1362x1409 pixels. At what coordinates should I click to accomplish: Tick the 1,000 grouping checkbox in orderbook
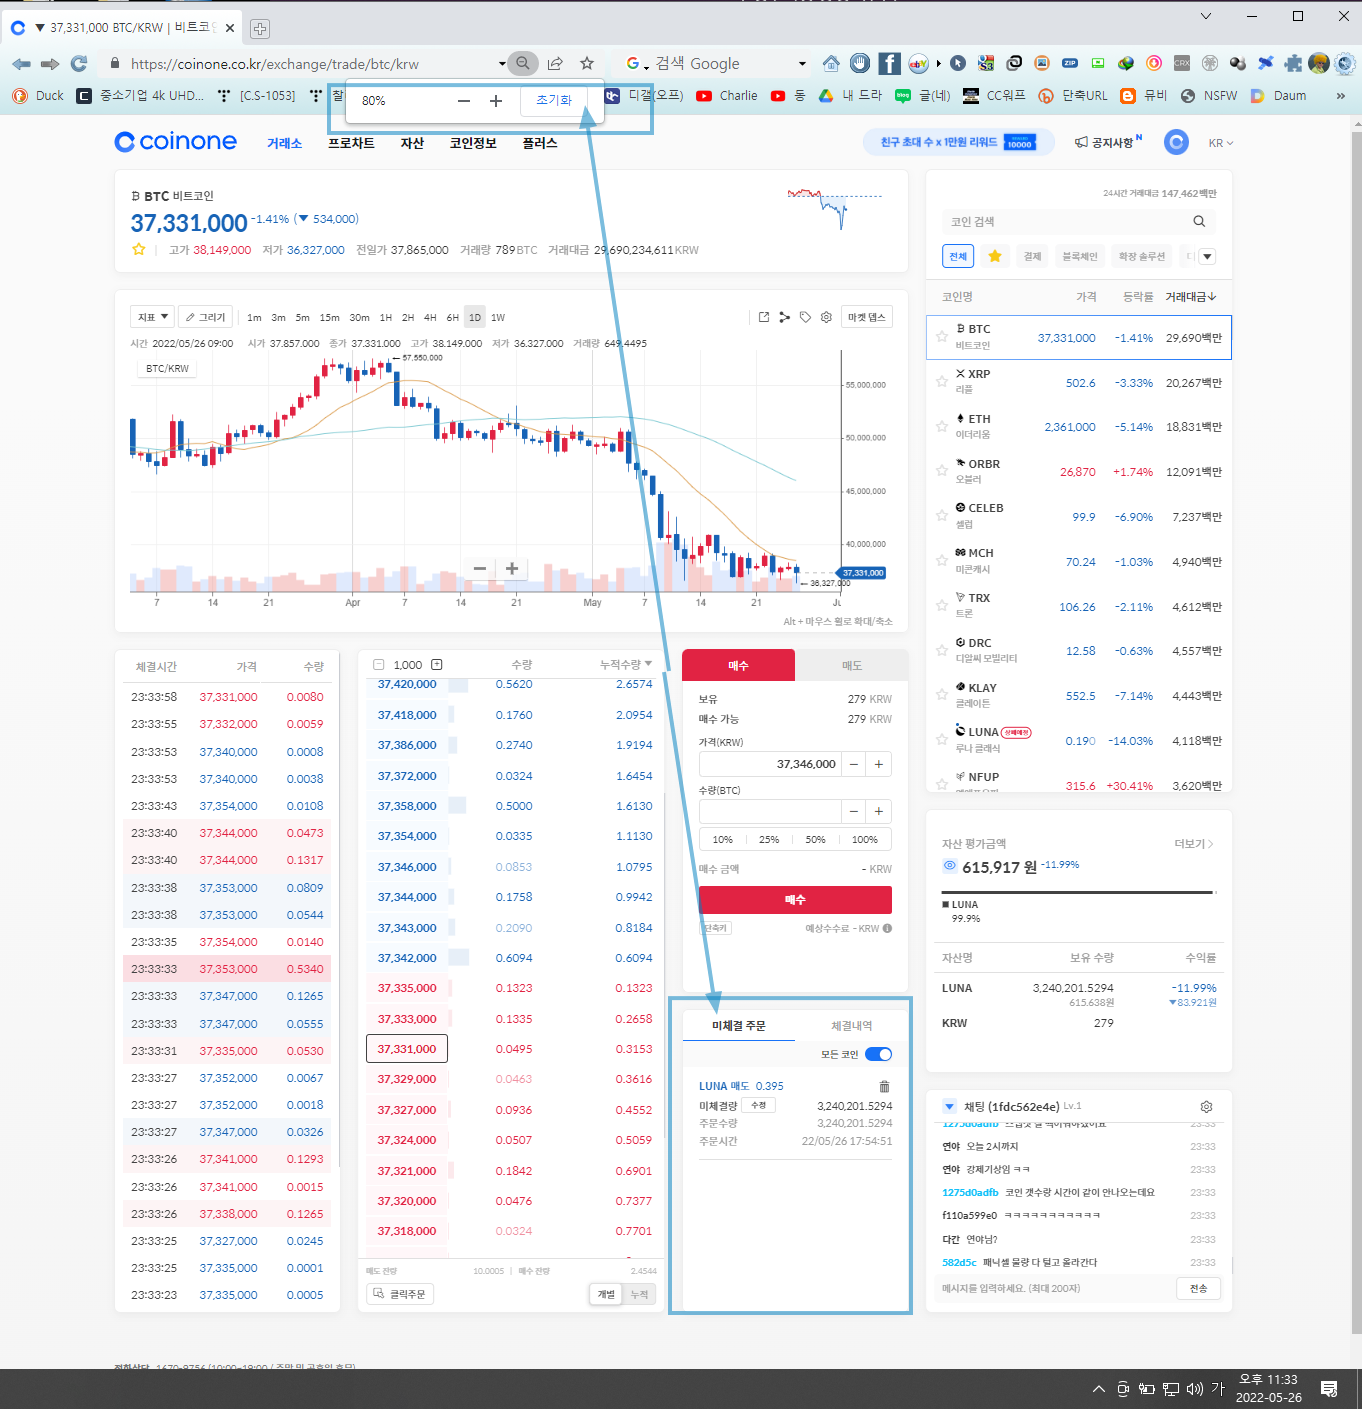[378, 665]
